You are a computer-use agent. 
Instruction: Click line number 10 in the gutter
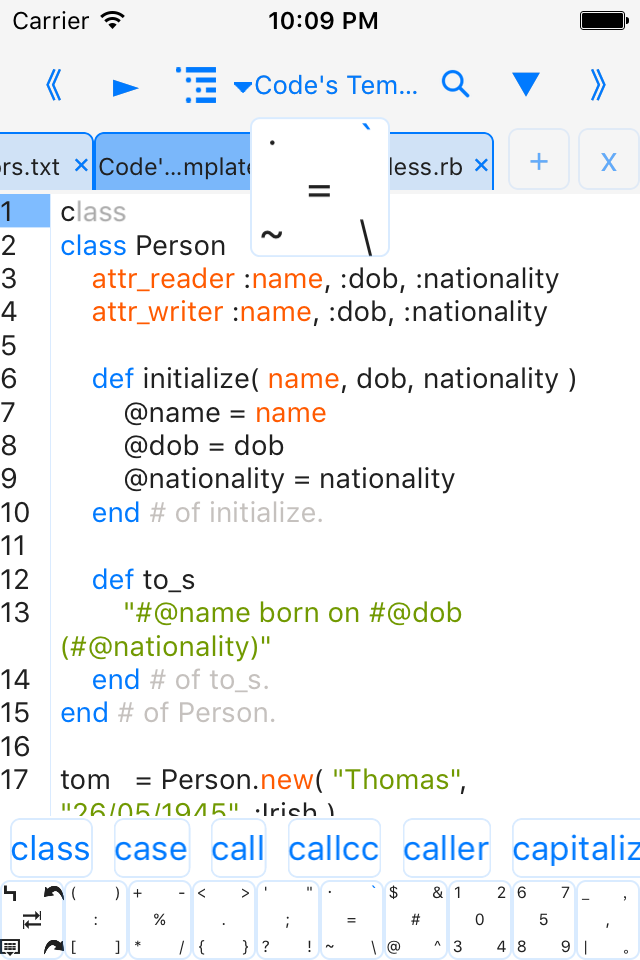click(x=15, y=512)
